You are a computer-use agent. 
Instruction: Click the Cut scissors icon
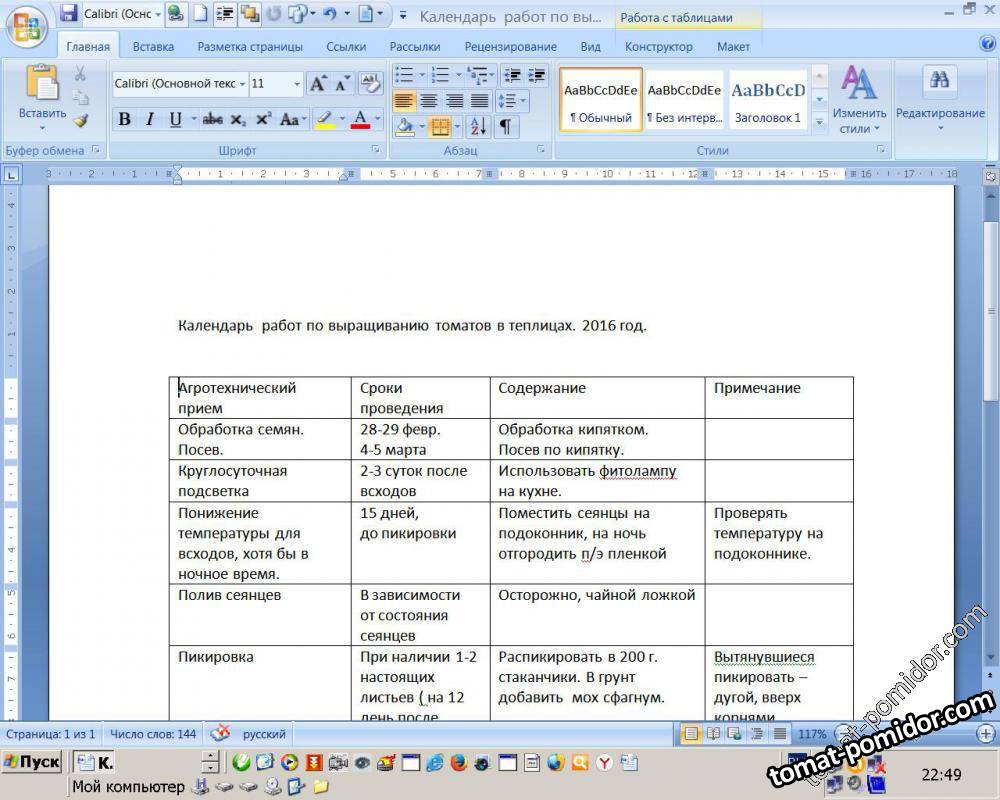pyautogui.click(x=81, y=74)
